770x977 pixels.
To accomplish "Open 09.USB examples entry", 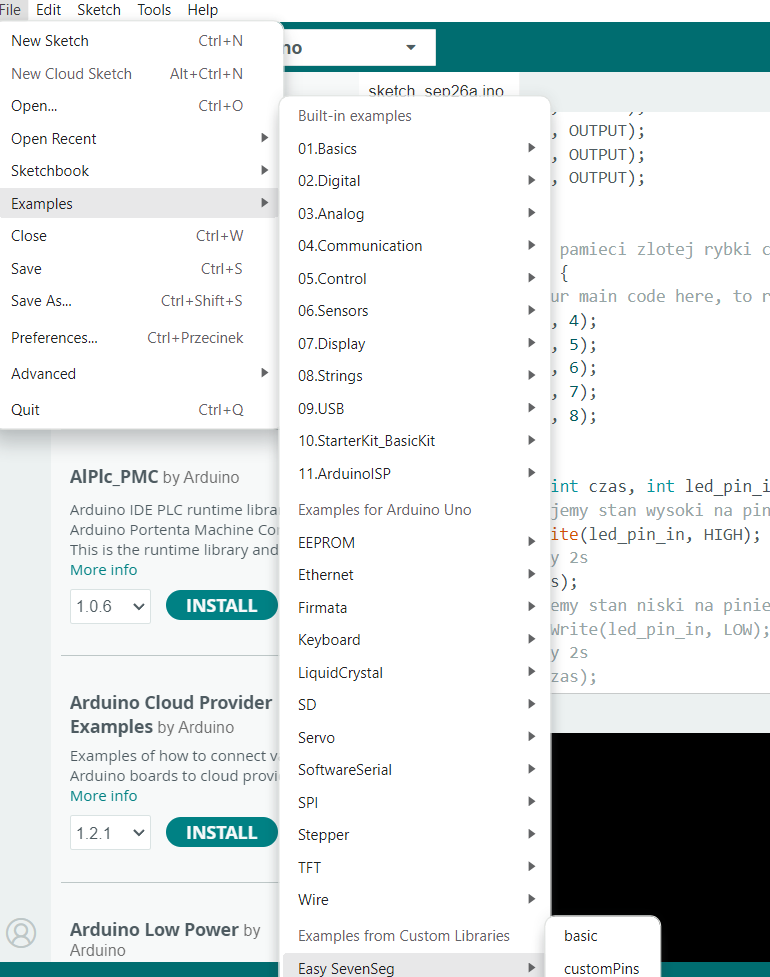I will (416, 409).
